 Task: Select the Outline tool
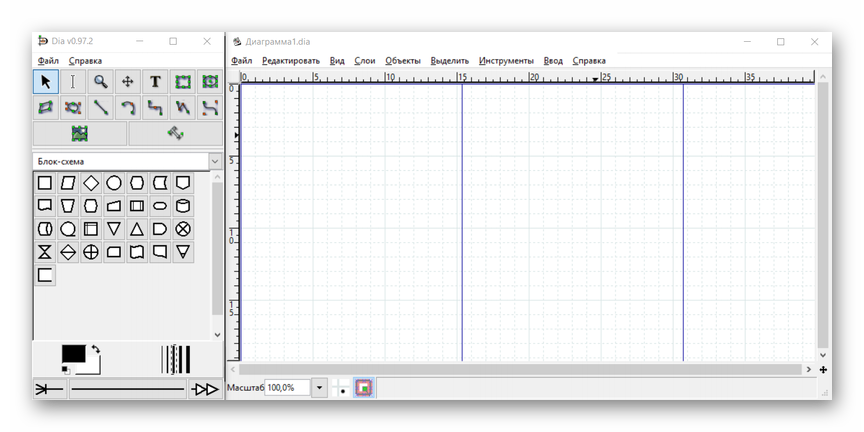[176, 133]
